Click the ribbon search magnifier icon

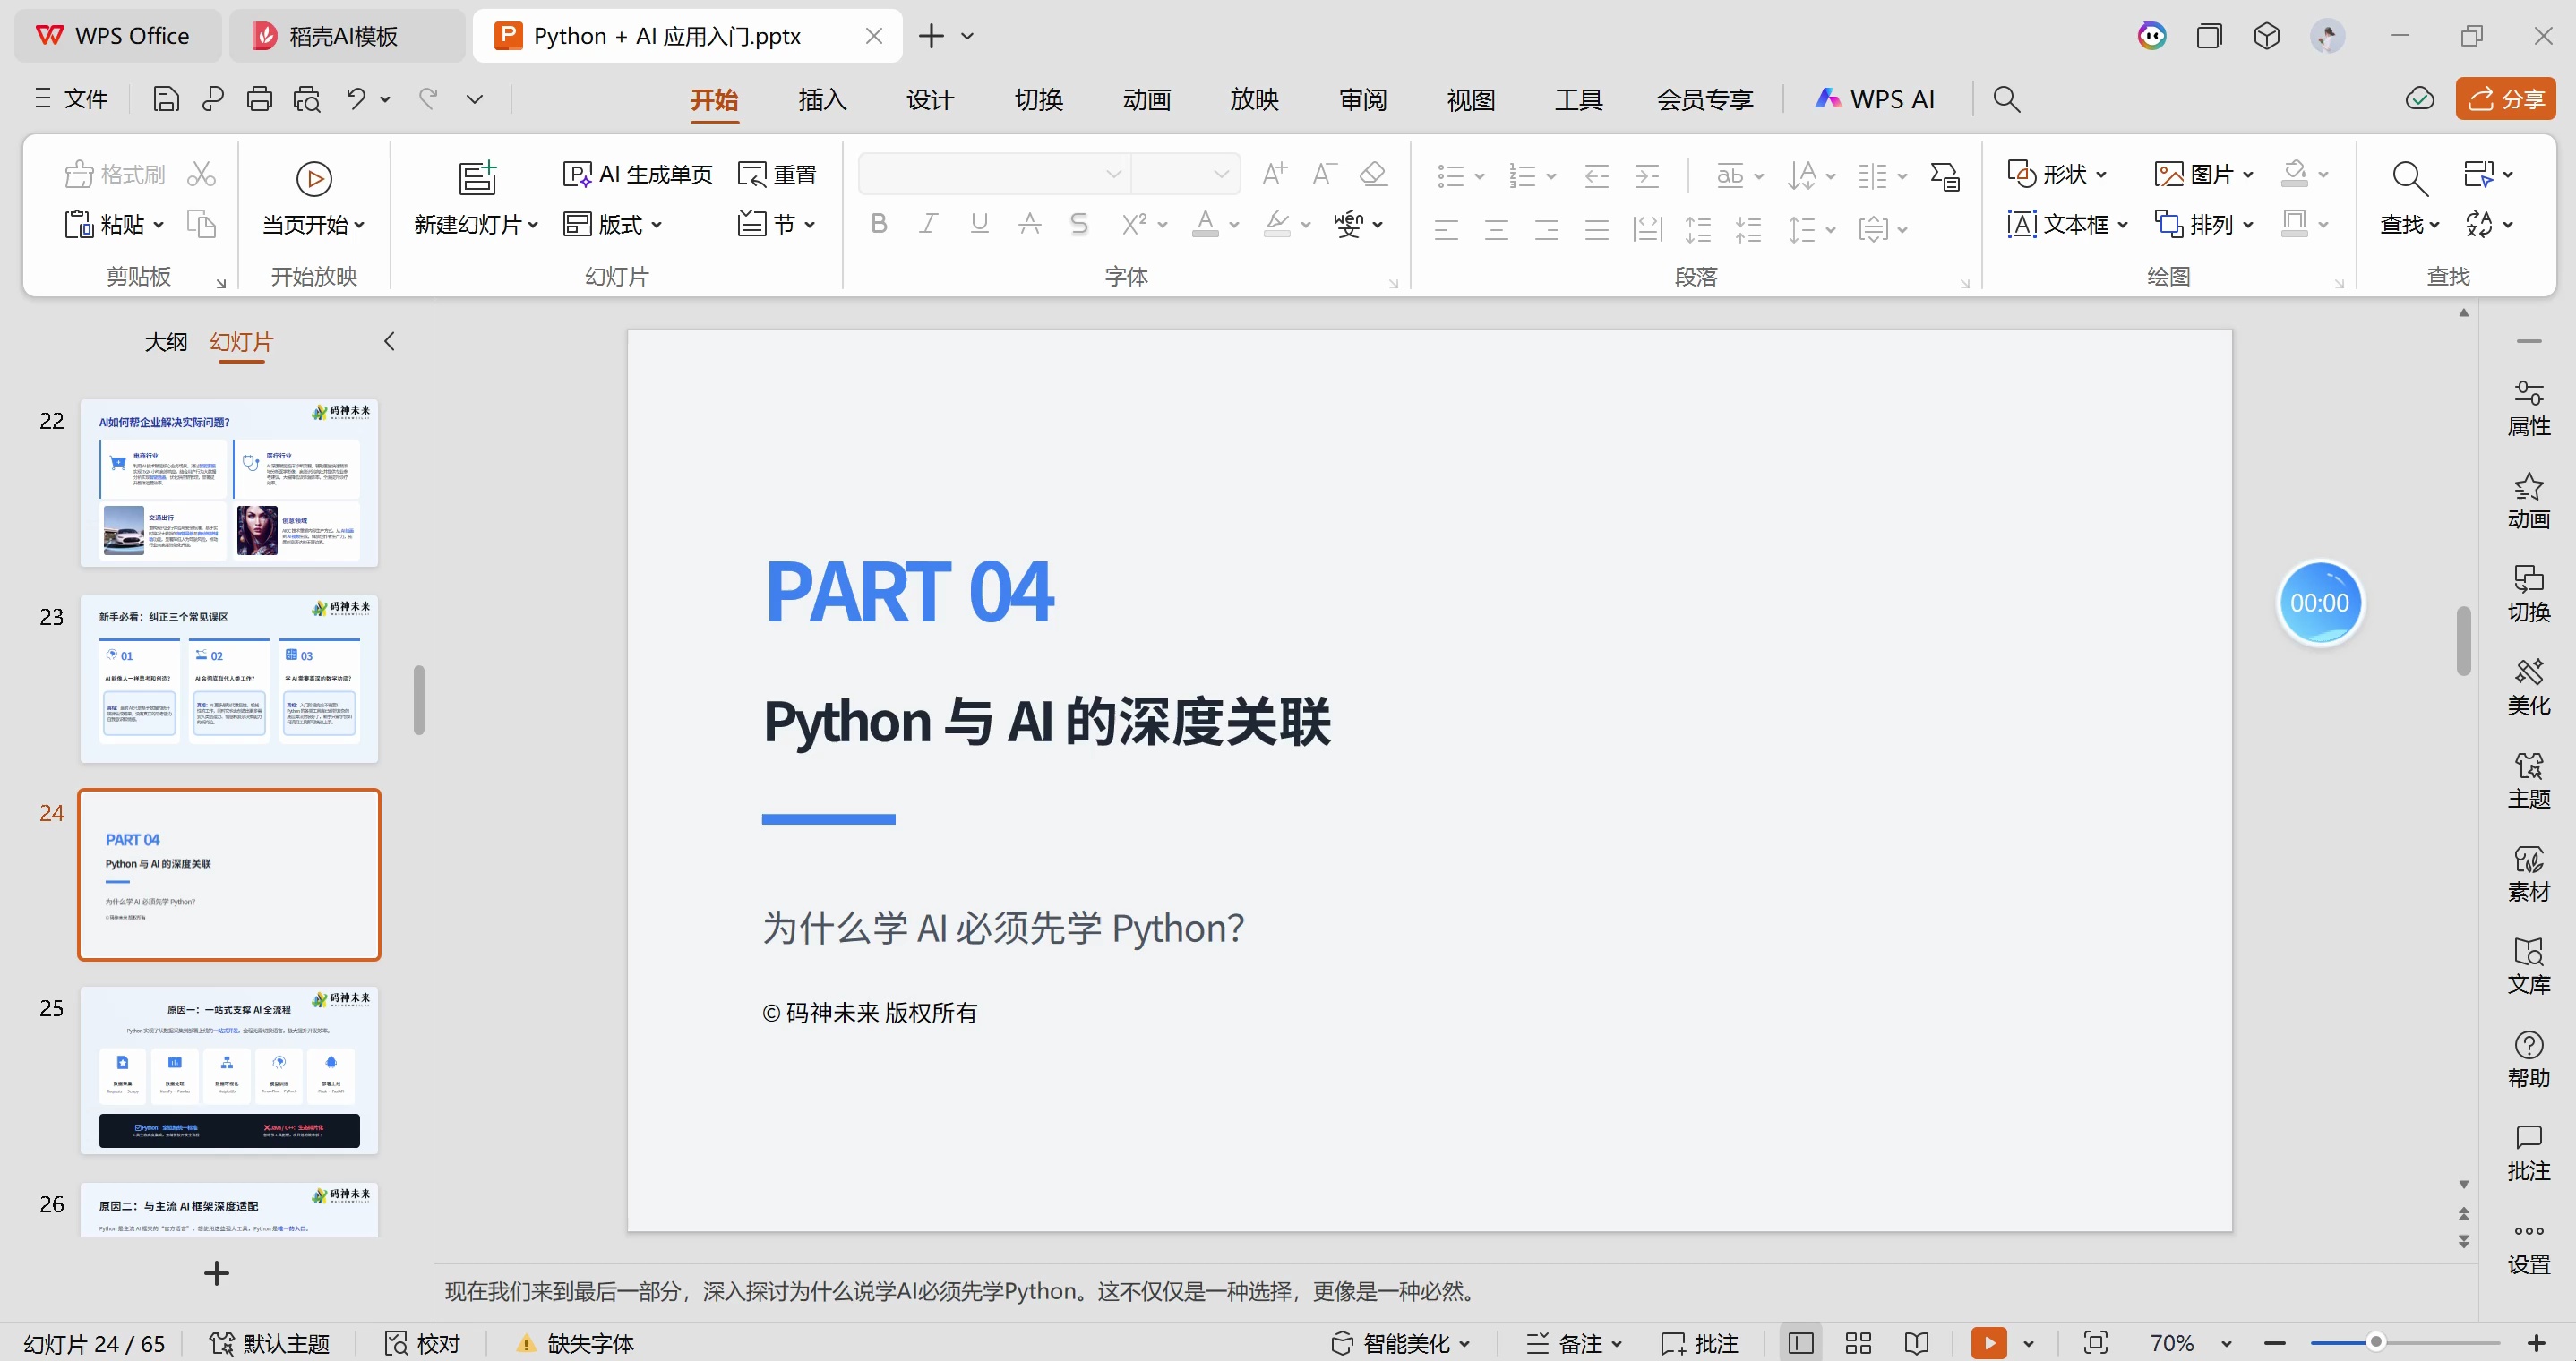(x=2006, y=99)
